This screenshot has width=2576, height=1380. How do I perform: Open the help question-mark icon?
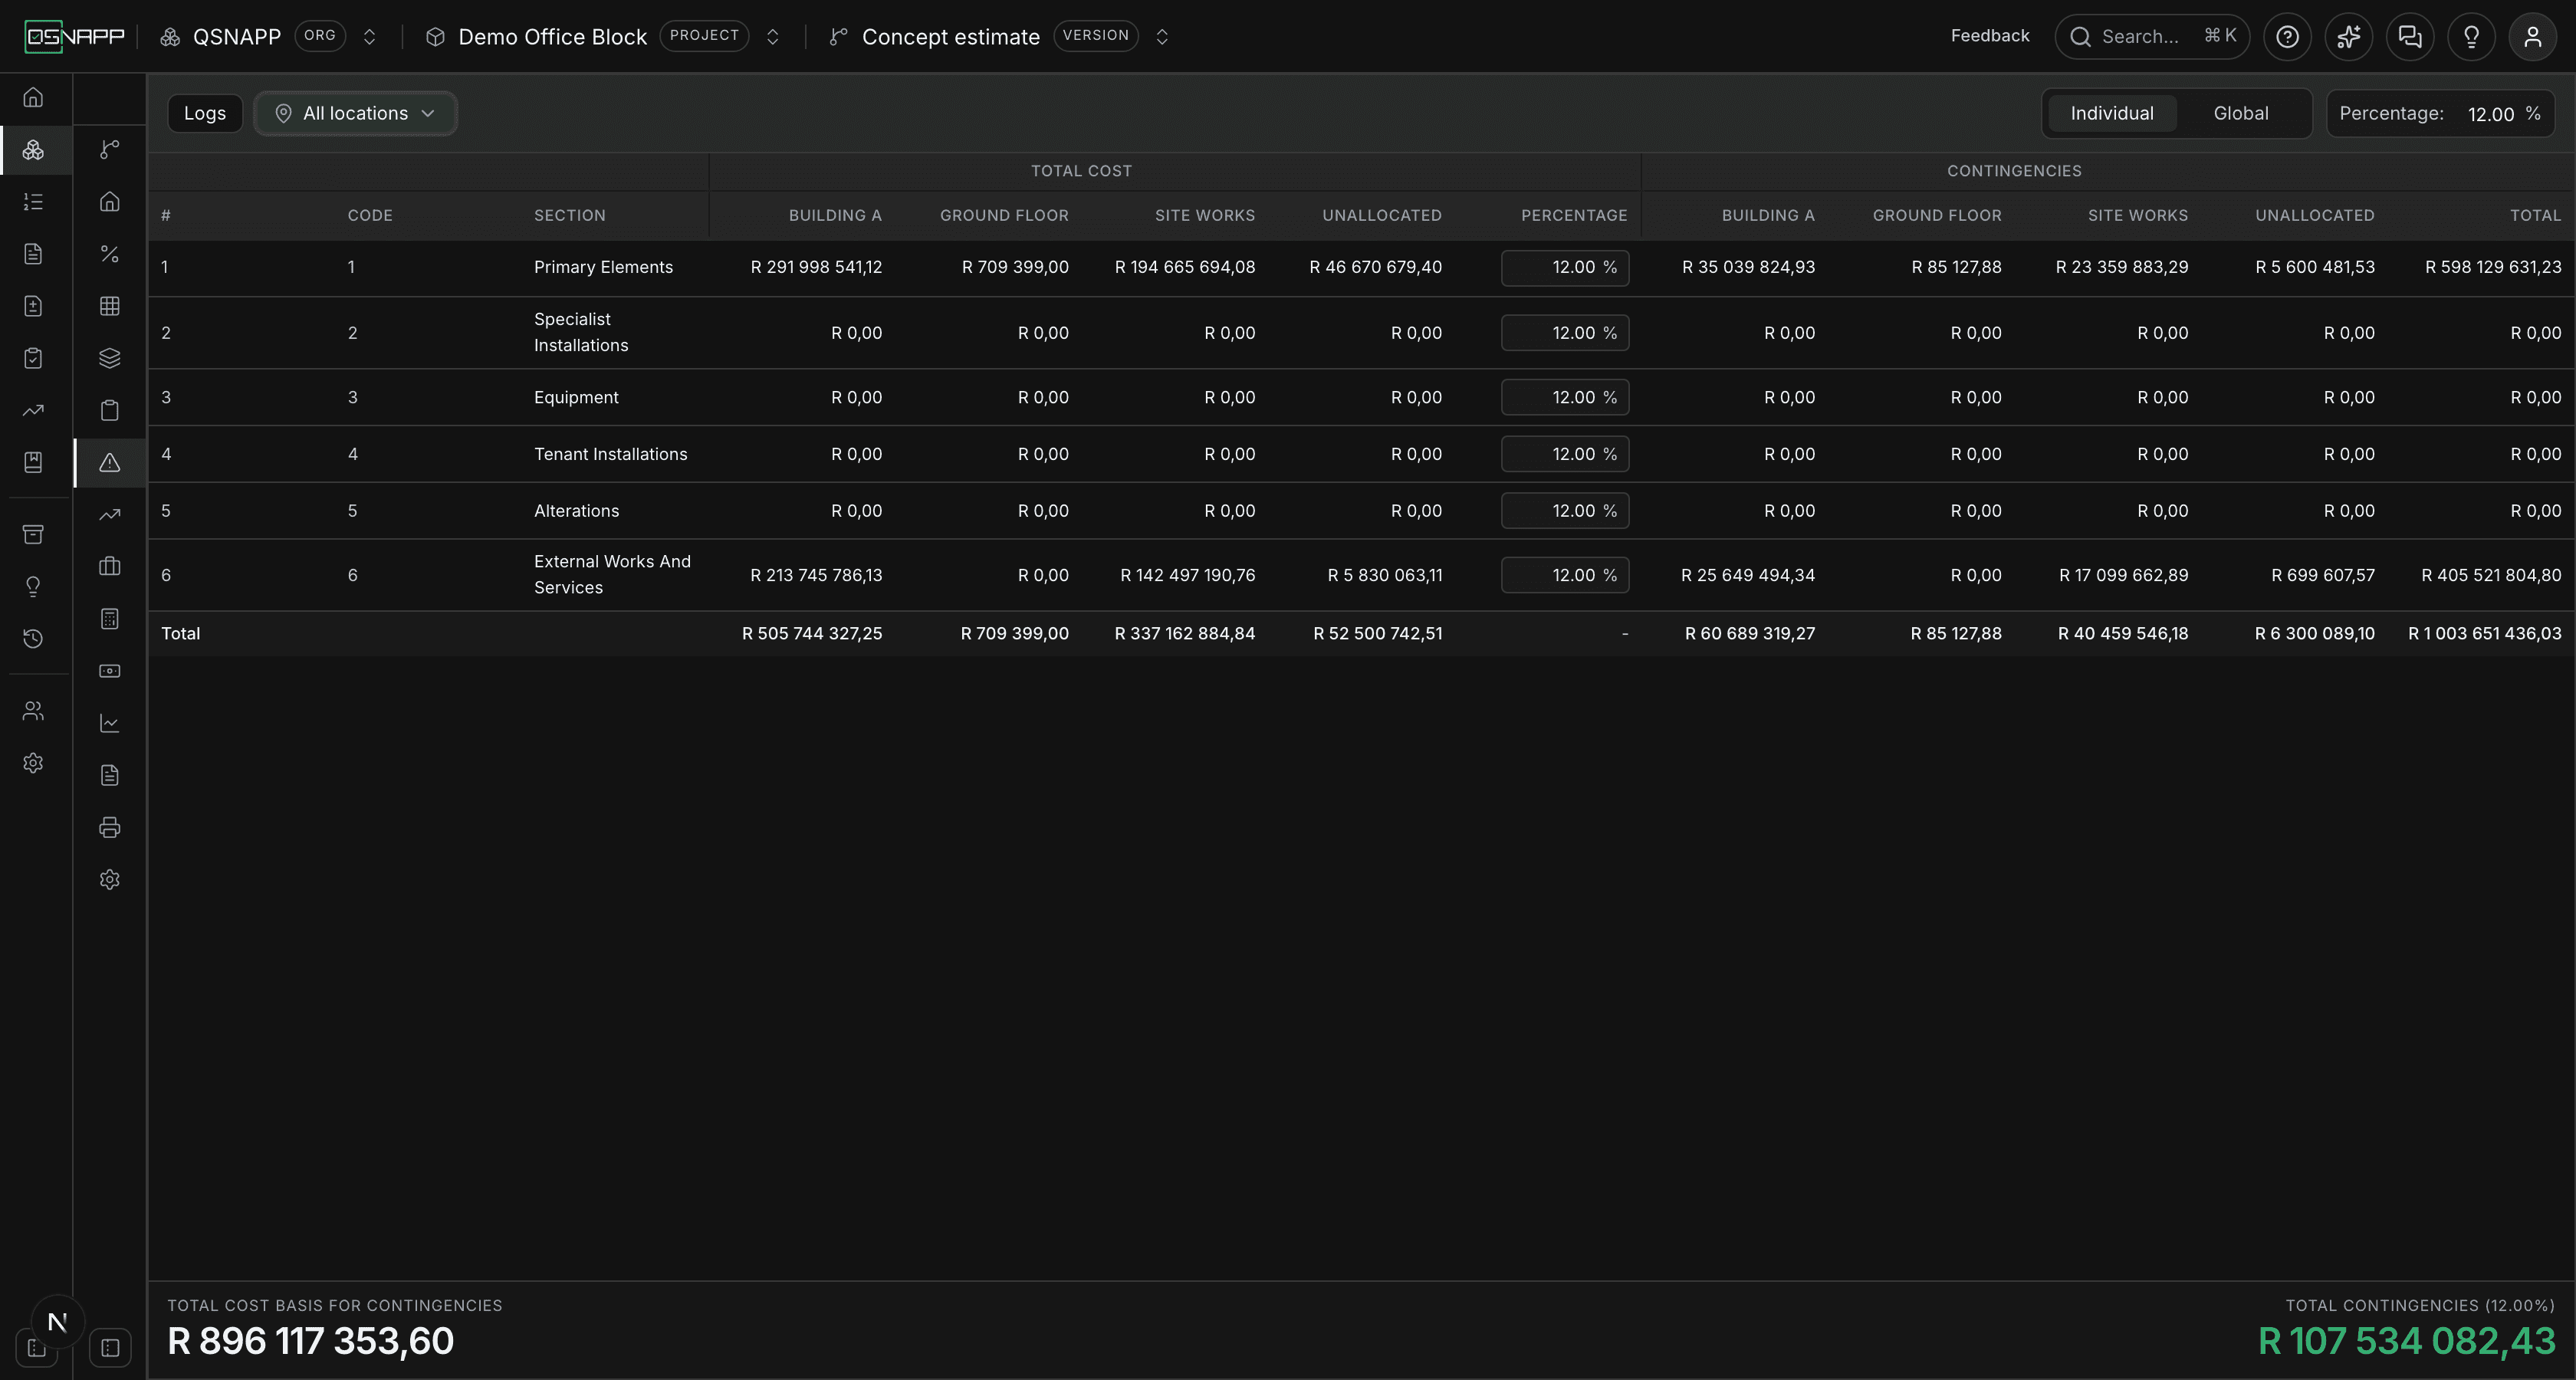2287,37
